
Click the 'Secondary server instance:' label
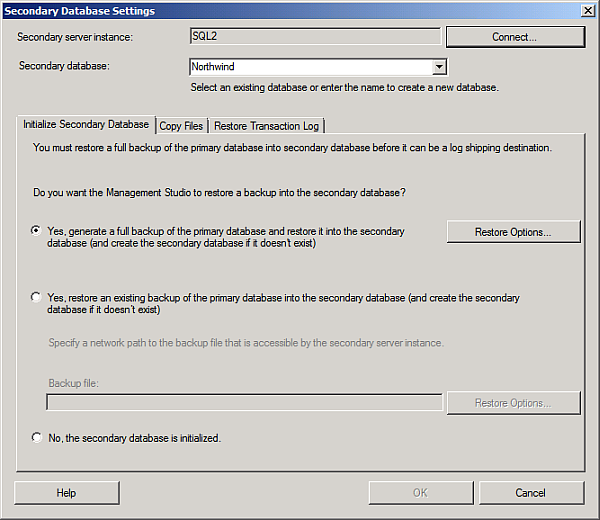click(x=76, y=37)
